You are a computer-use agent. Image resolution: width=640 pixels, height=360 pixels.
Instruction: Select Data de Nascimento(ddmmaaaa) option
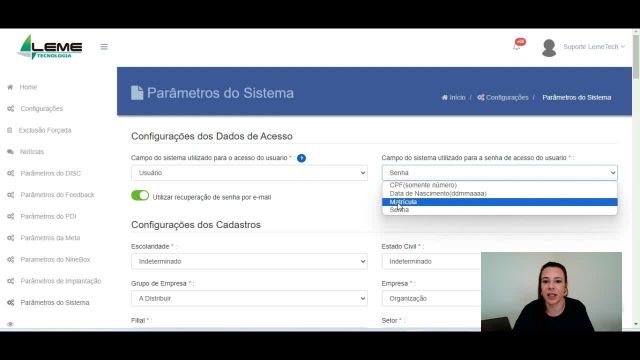tap(500, 194)
